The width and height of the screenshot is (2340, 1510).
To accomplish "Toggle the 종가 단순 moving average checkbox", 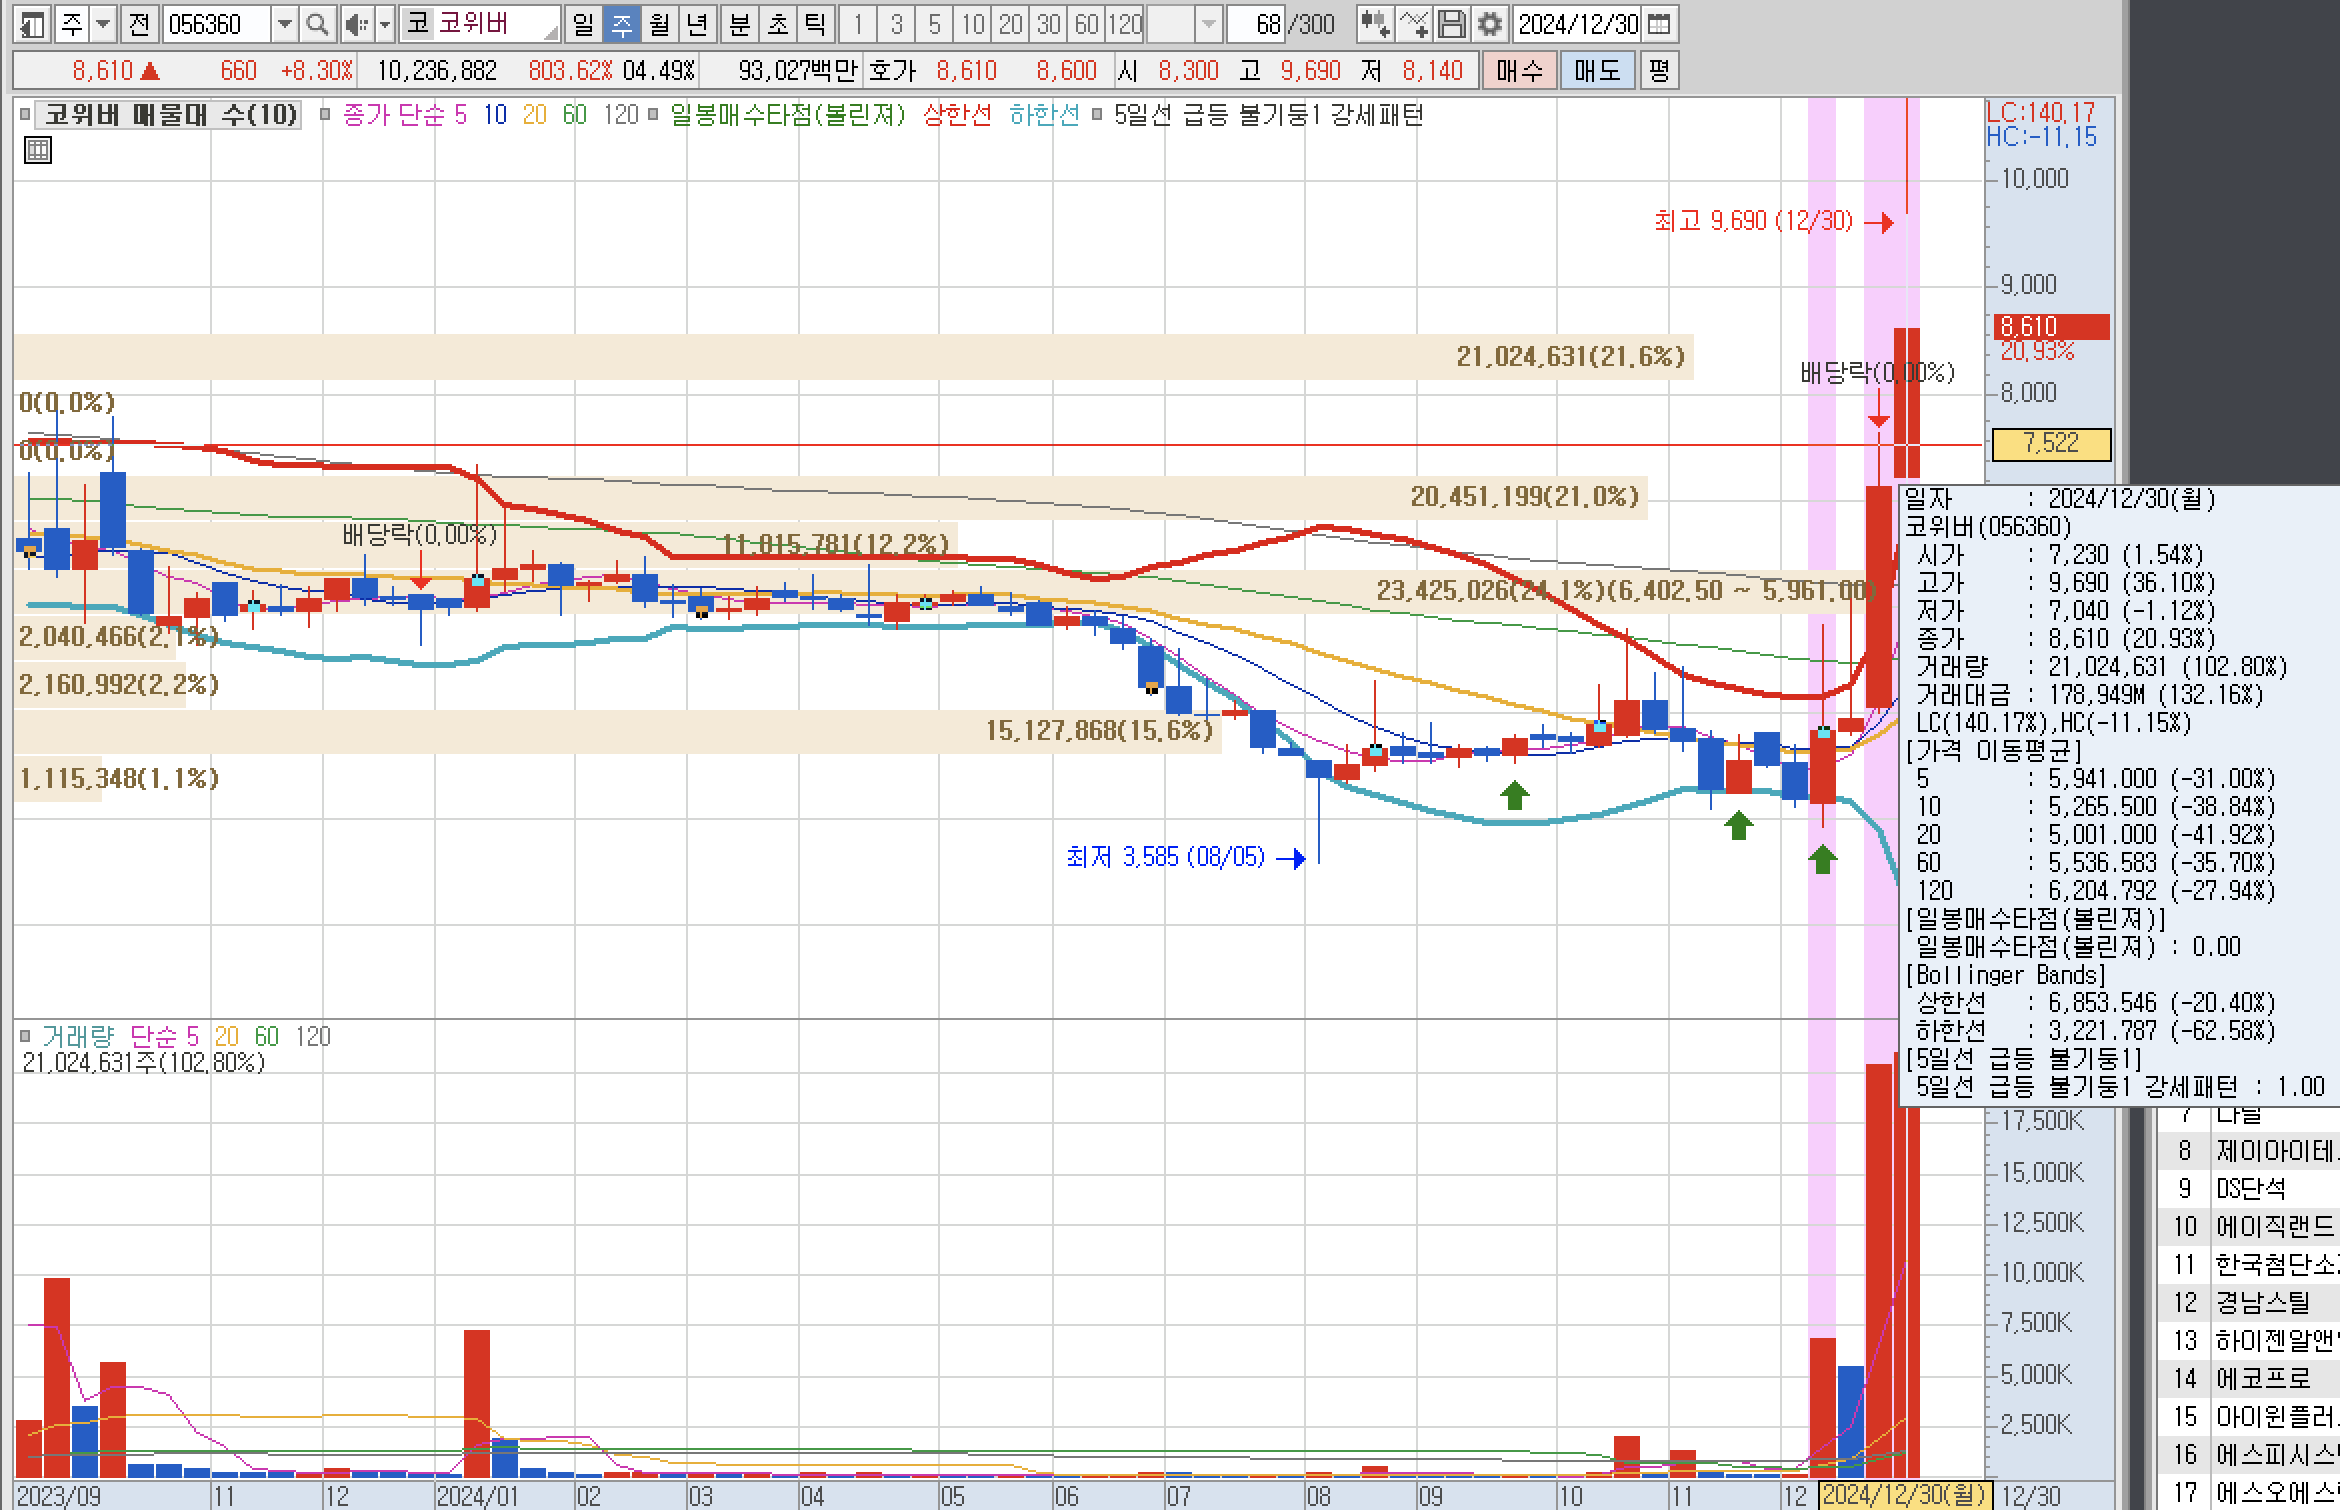I will [x=325, y=116].
